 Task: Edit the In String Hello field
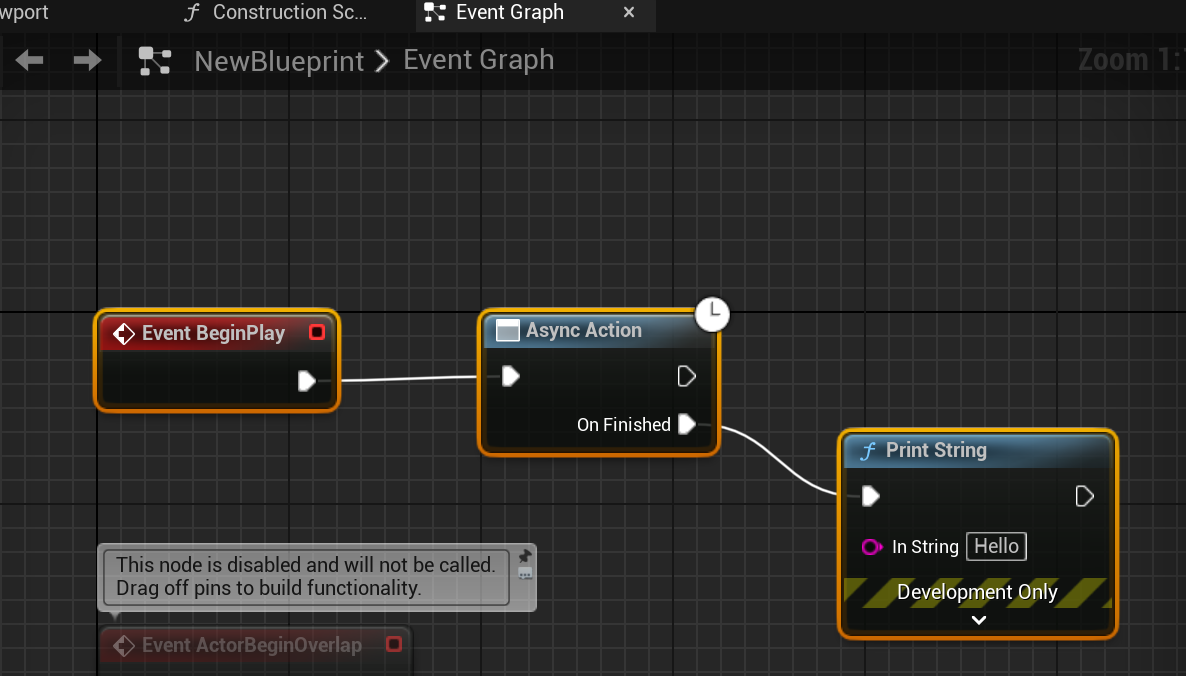996,546
